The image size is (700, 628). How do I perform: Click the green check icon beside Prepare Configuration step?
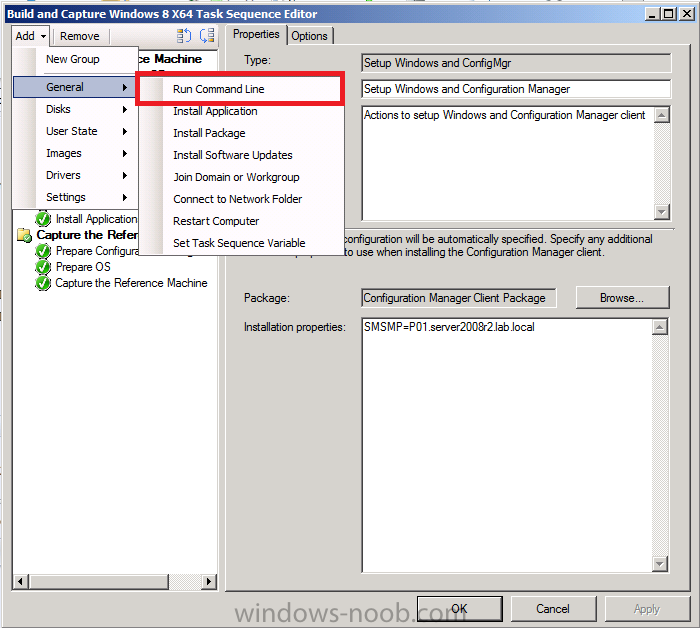point(43,251)
